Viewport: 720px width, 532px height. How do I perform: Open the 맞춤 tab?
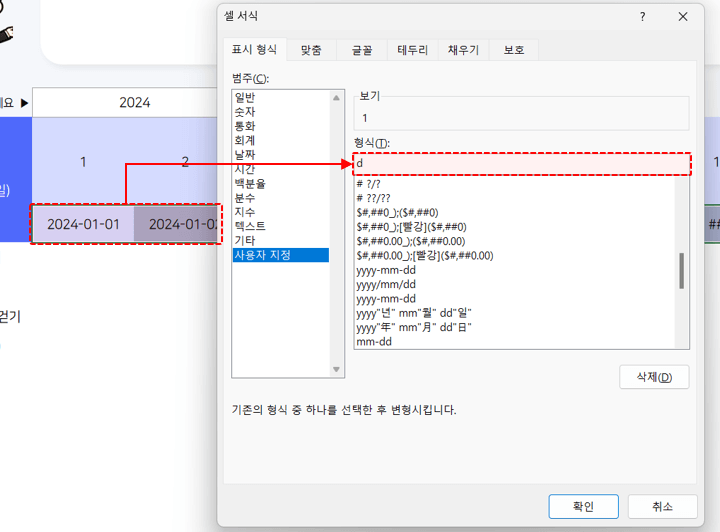pyautogui.click(x=311, y=50)
